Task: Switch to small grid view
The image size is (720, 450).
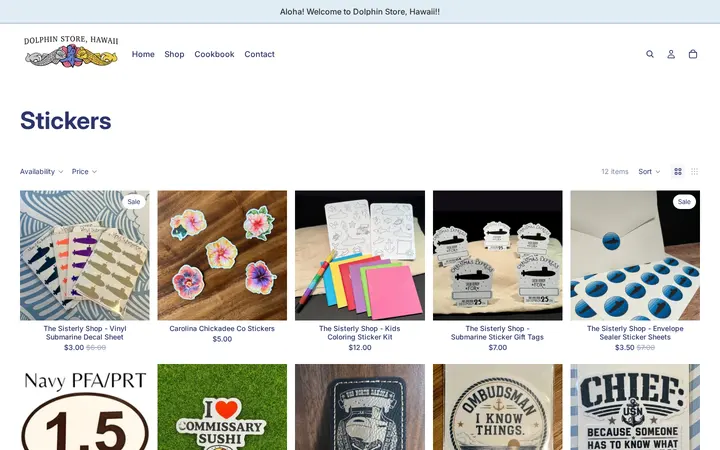Action: [x=694, y=171]
